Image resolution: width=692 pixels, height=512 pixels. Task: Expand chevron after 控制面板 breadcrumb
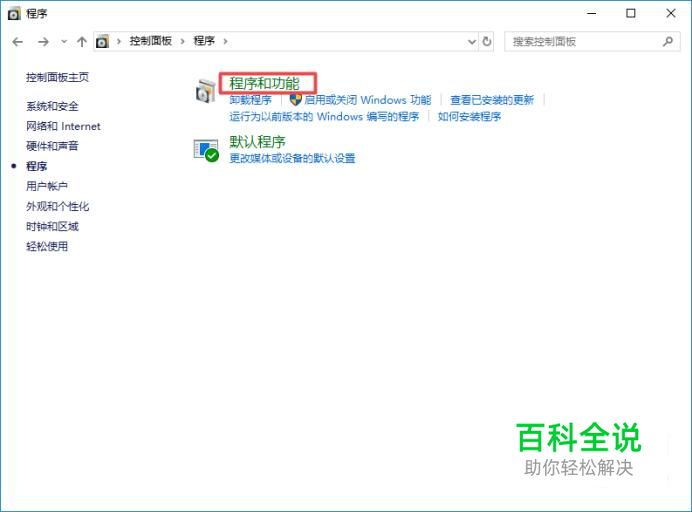(x=182, y=41)
